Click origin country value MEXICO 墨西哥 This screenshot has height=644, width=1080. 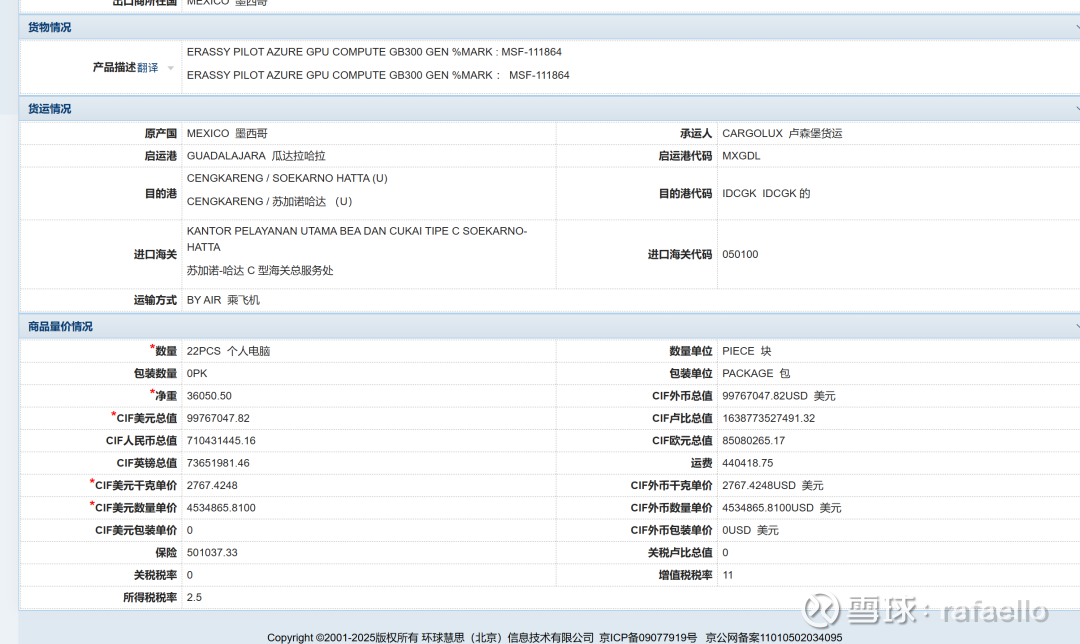tap(227, 134)
